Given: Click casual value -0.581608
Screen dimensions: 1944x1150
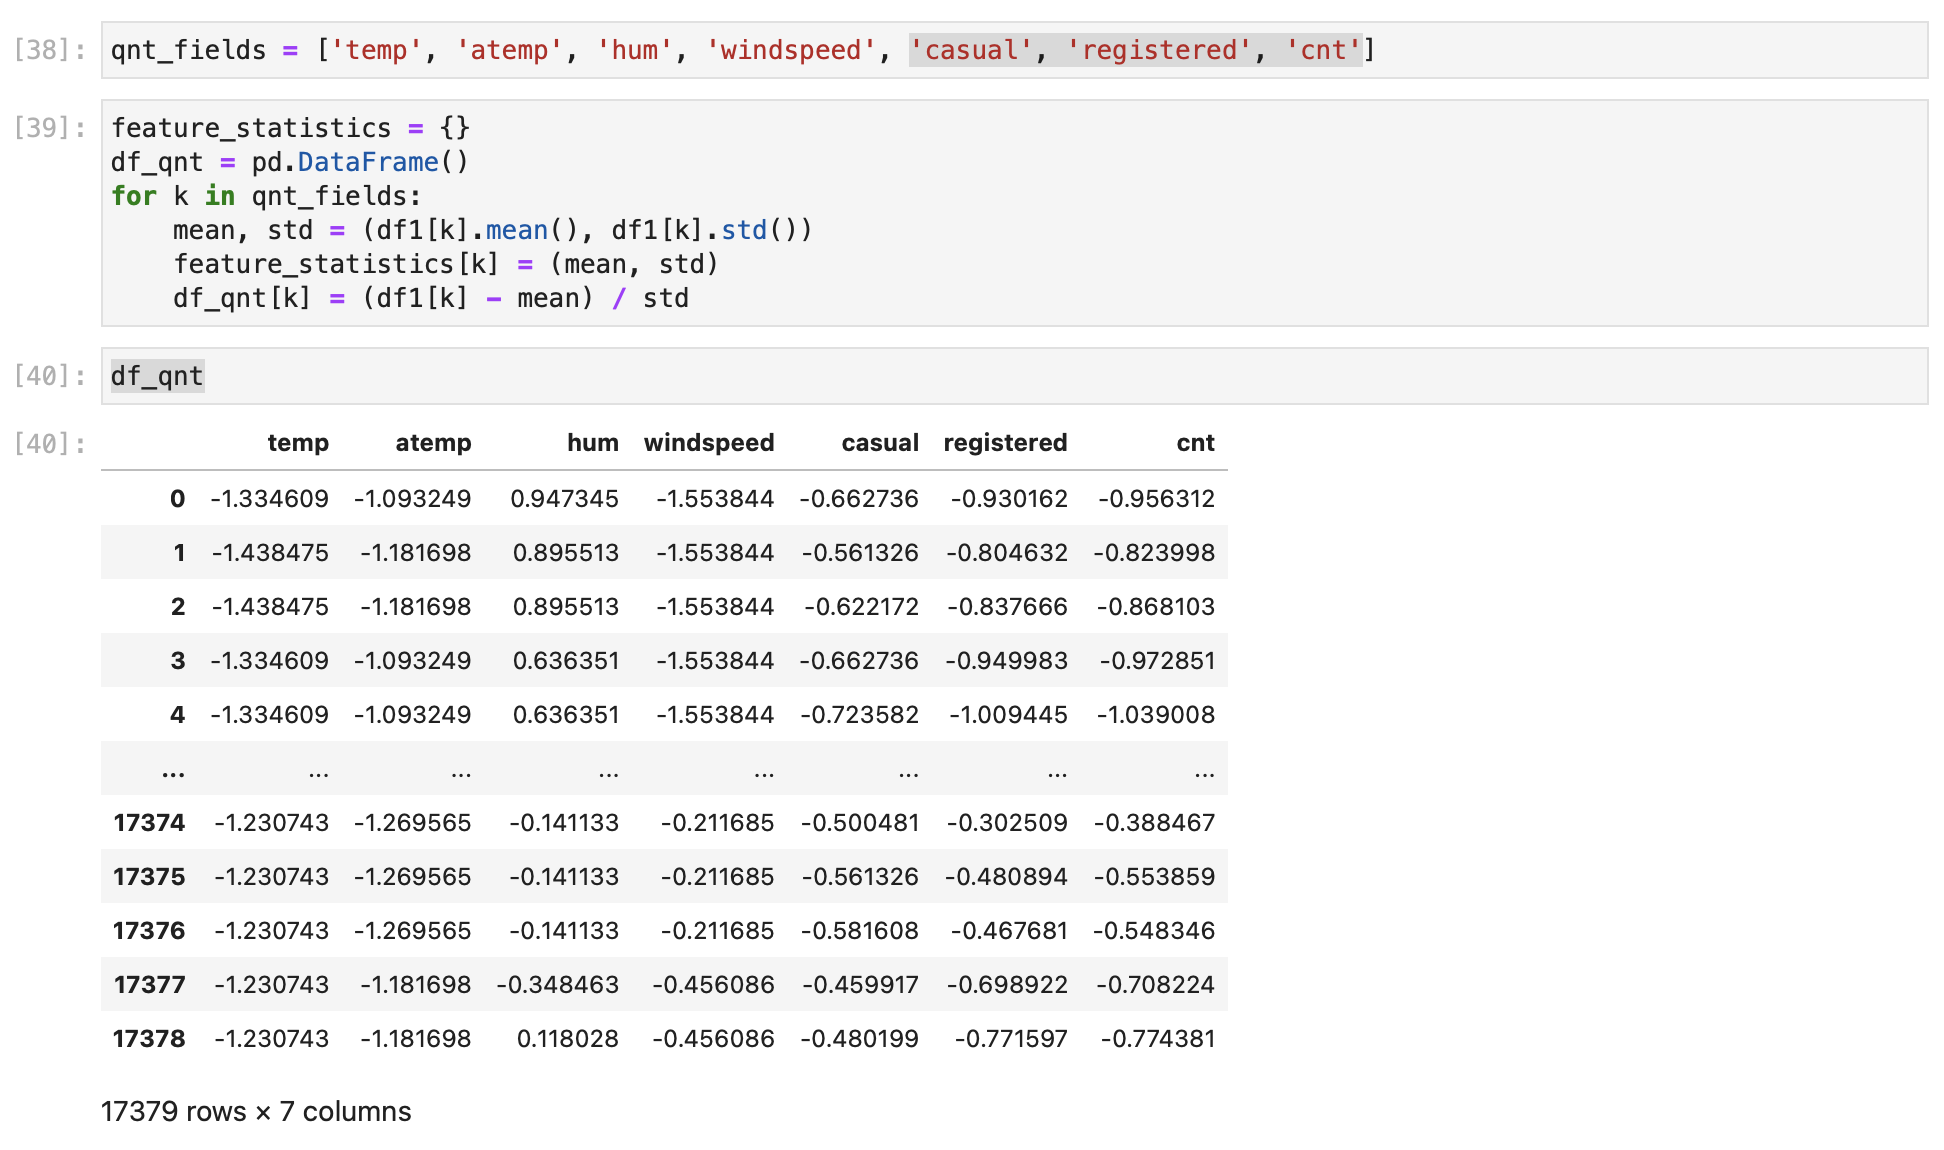Looking at the screenshot, I should pyautogui.click(x=860, y=931).
